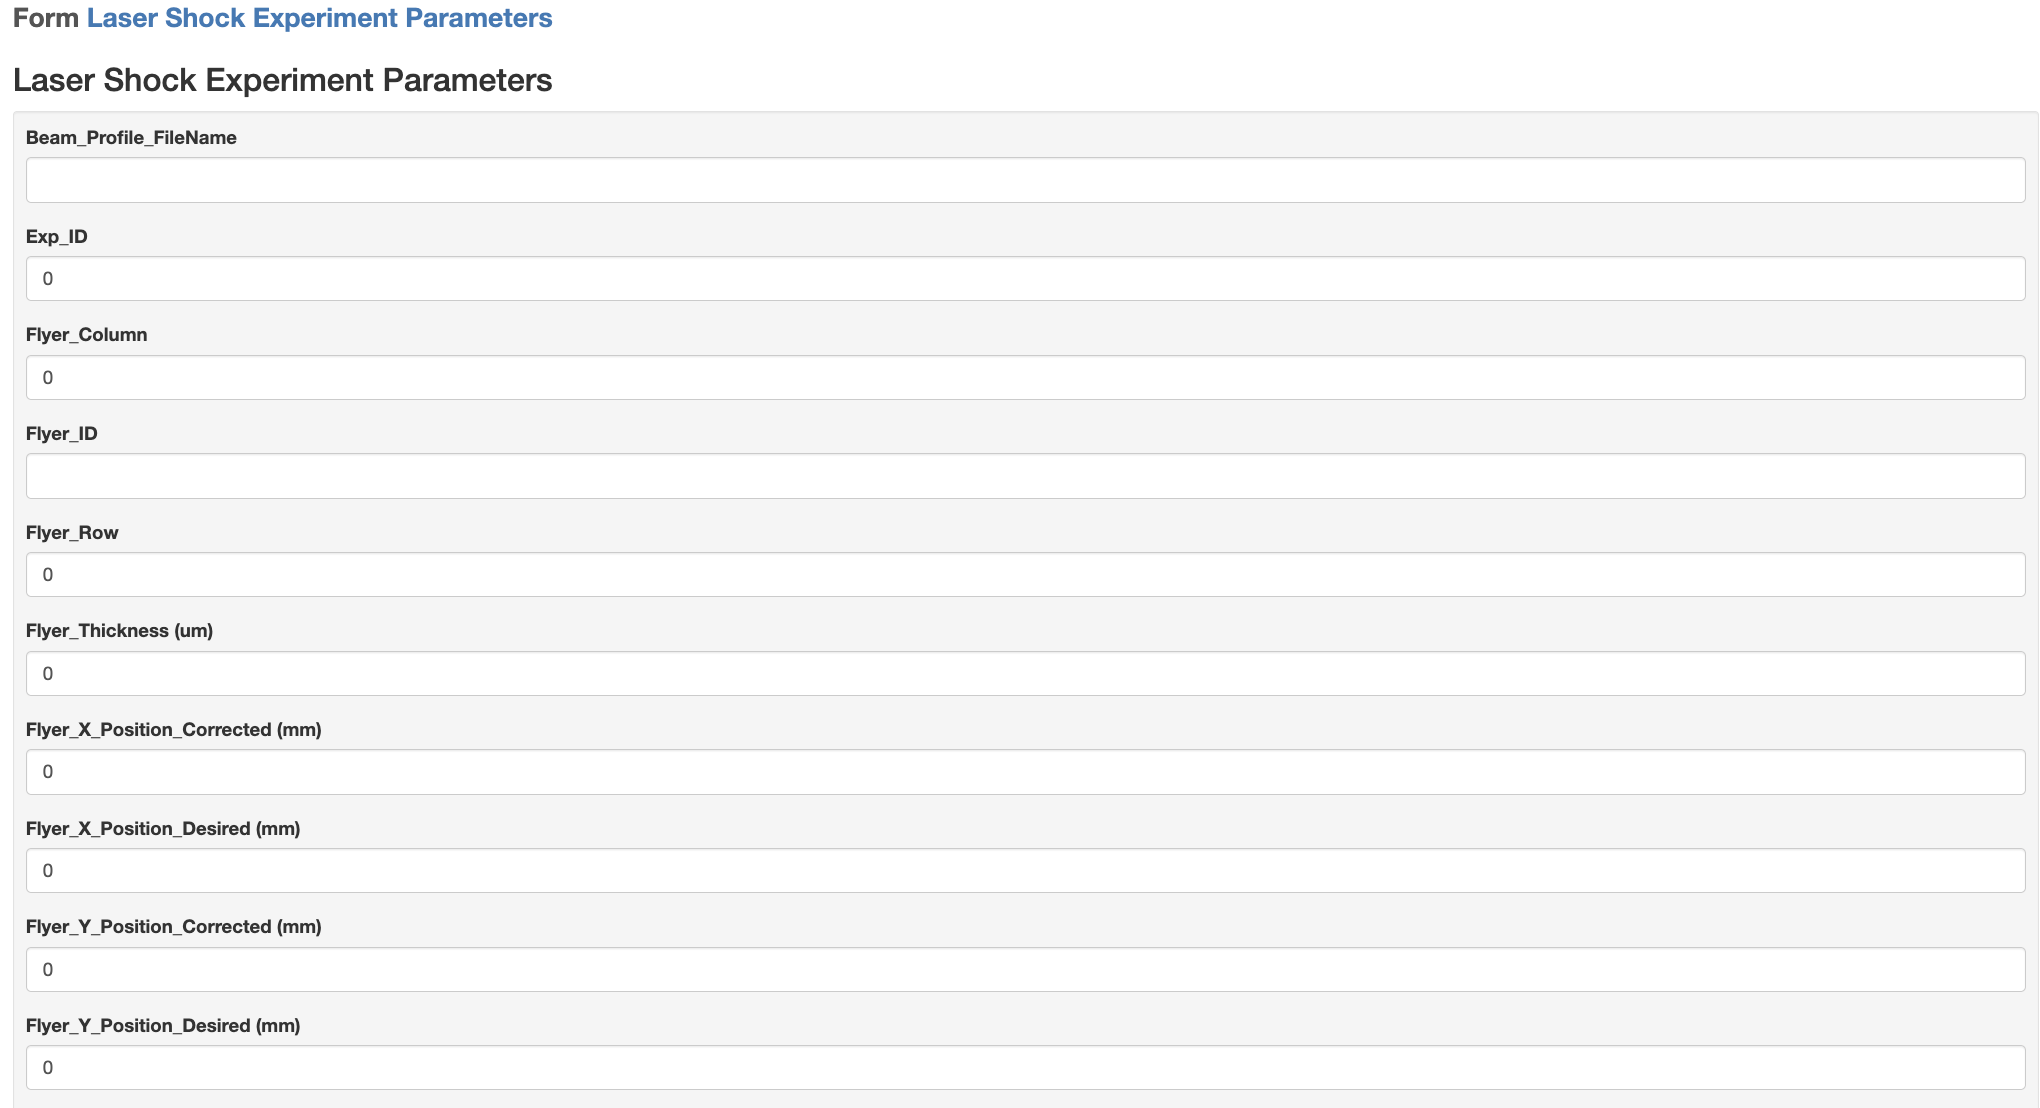Viewport: 2040px width, 1108px height.
Task: Select the Flyer_Column input field
Action: [1025, 378]
